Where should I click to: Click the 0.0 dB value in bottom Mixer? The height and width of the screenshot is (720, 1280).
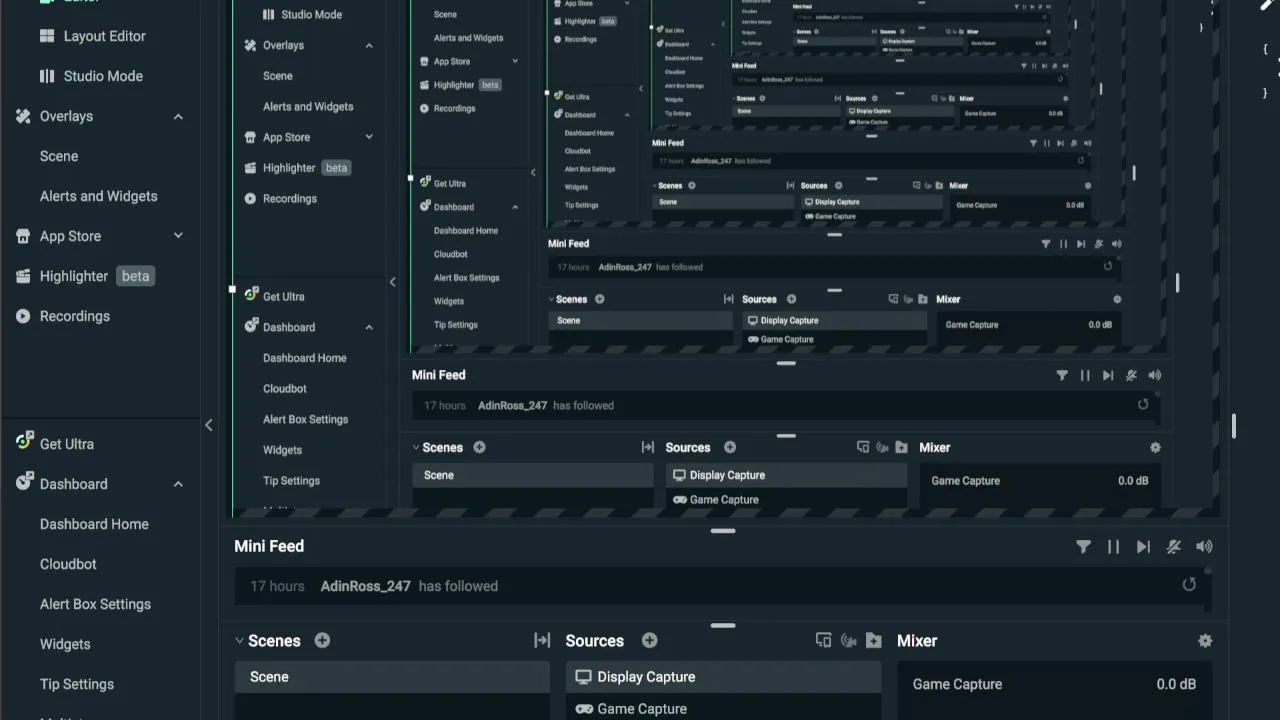click(x=1176, y=684)
